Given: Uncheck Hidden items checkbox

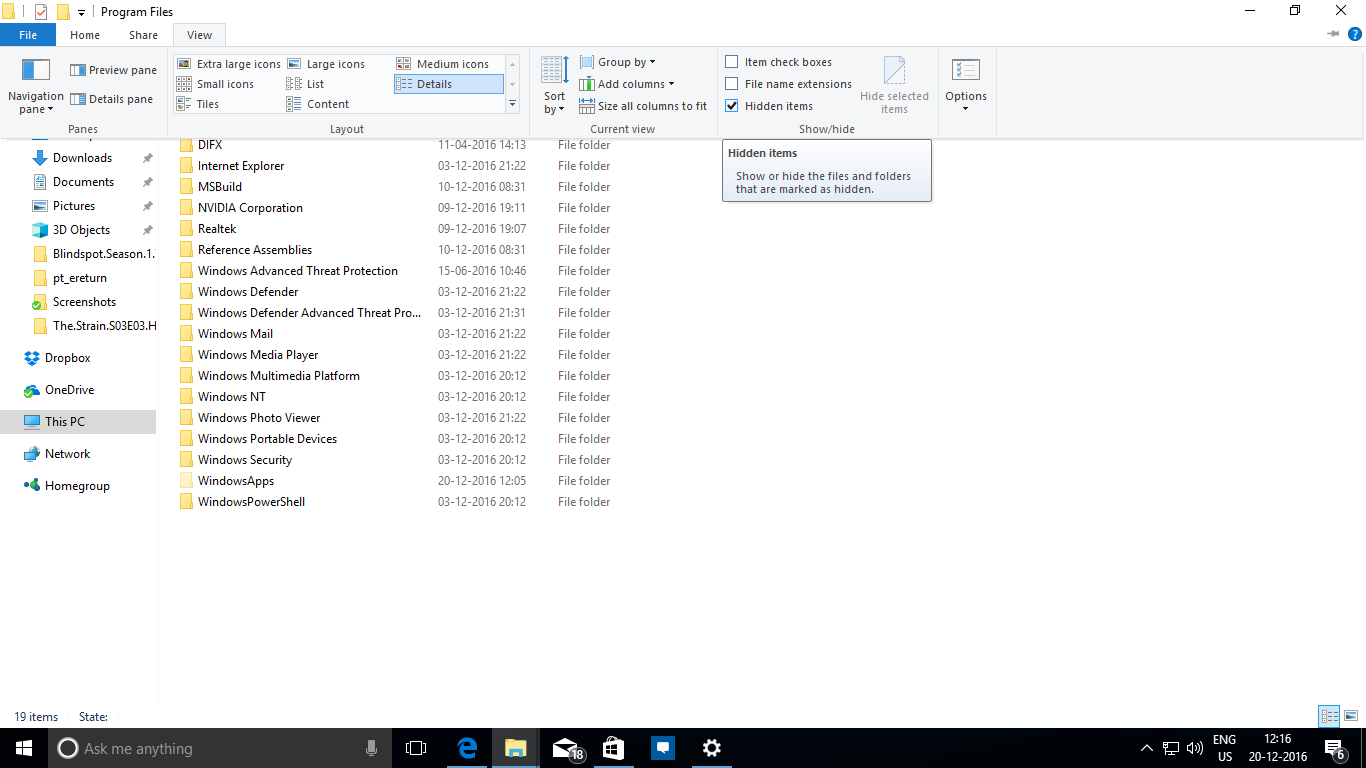Looking at the screenshot, I should pyautogui.click(x=732, y=106).
